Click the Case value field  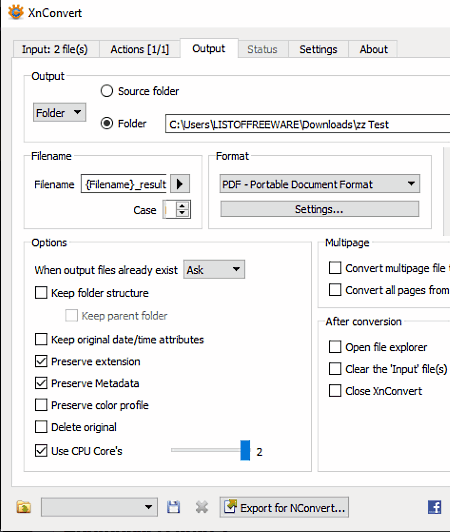click(169, 210)
